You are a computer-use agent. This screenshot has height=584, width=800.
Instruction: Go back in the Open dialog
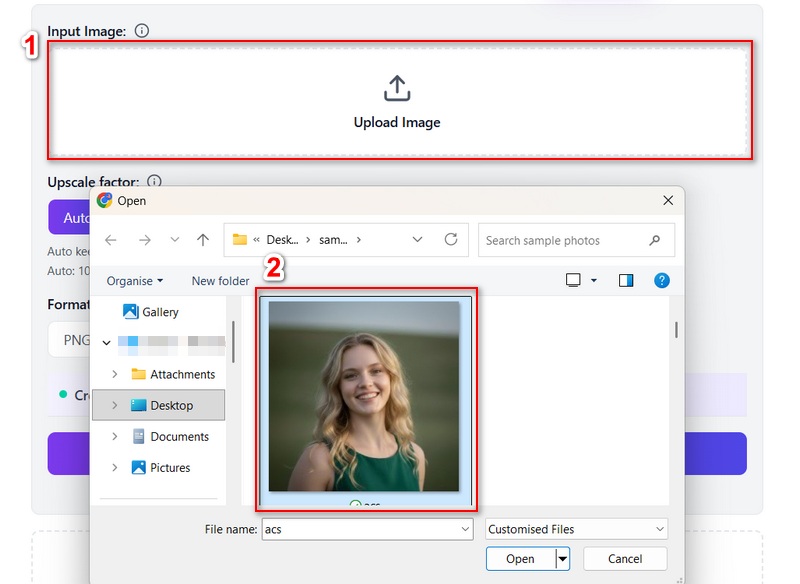[111, 240]
